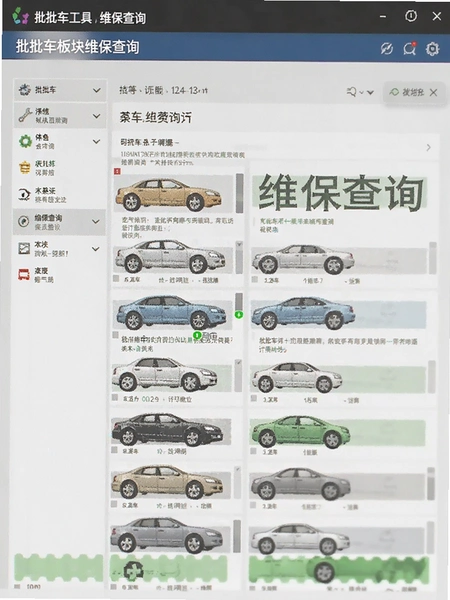Open the message bubble with red dot
This screenshot has width=450, height=600.
click(409, 48)
